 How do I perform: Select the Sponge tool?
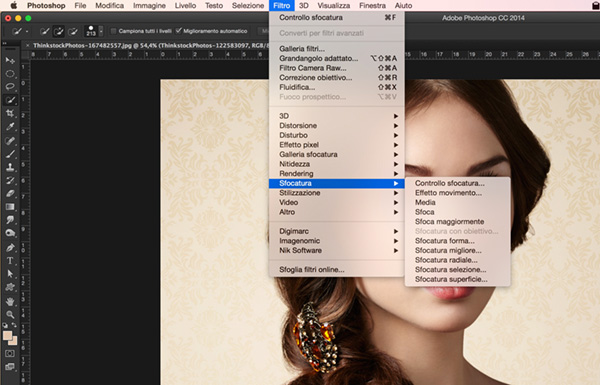click(x=10, y=233)
